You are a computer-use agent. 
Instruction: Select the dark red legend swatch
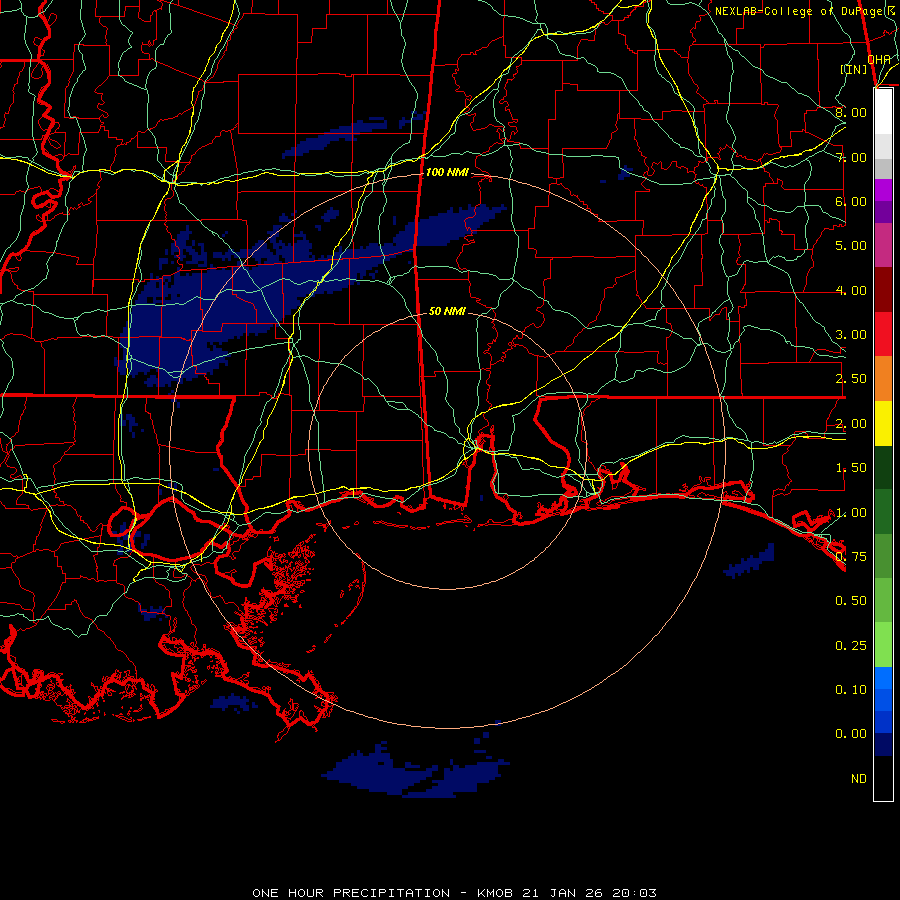click(883, 290)
